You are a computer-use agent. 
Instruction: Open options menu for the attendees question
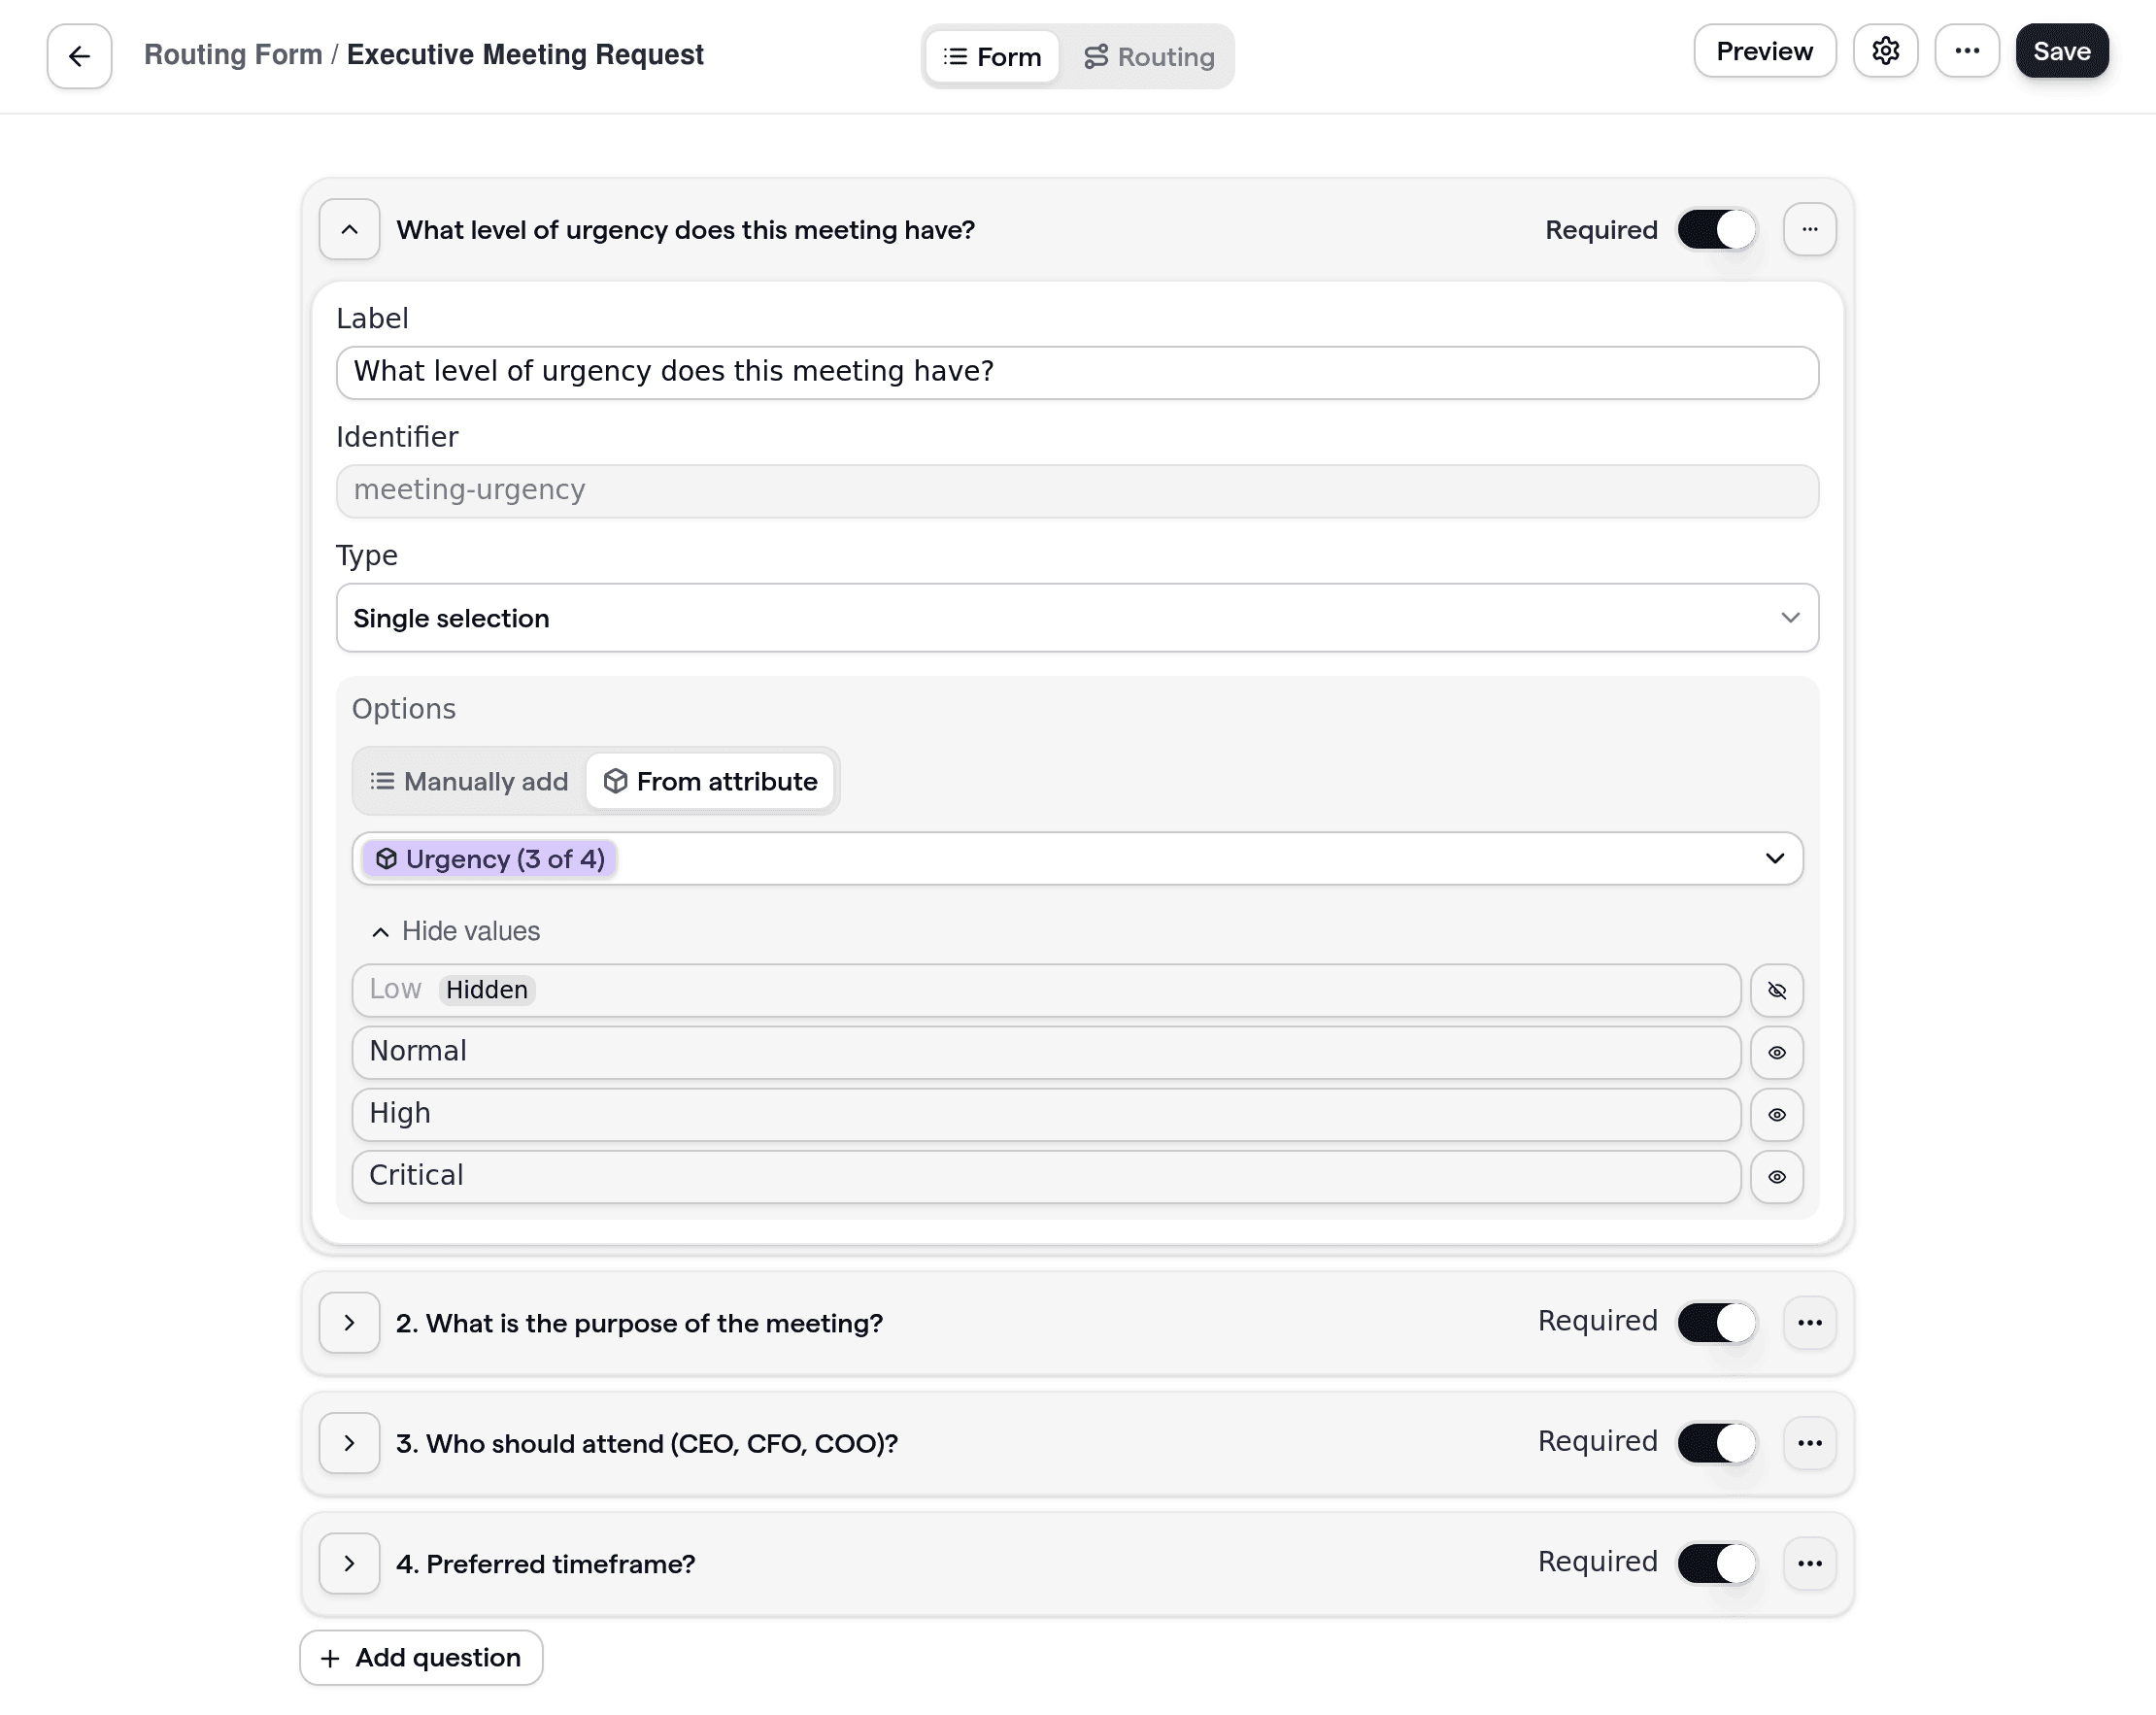tap(1810, 1443)
